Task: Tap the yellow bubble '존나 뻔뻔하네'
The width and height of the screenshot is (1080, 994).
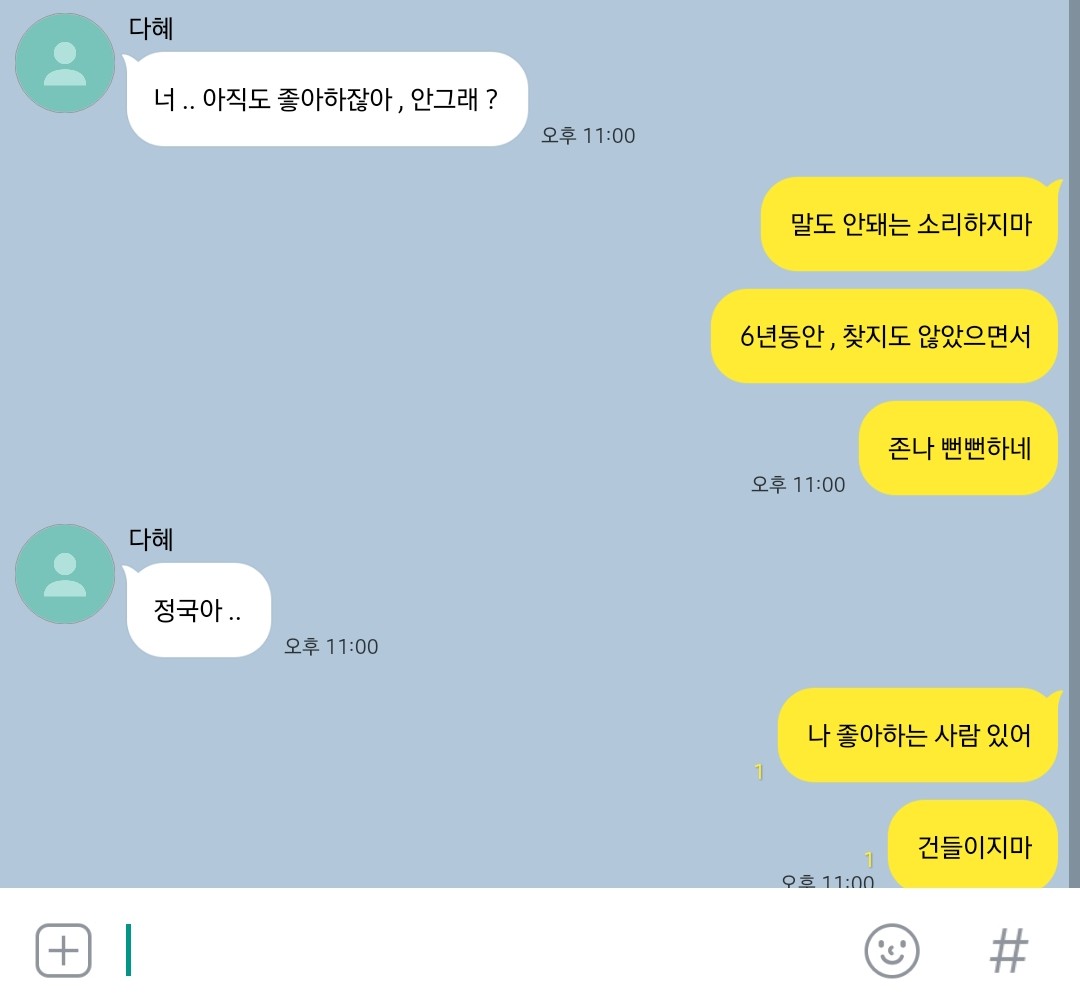Action: [958, 448]
